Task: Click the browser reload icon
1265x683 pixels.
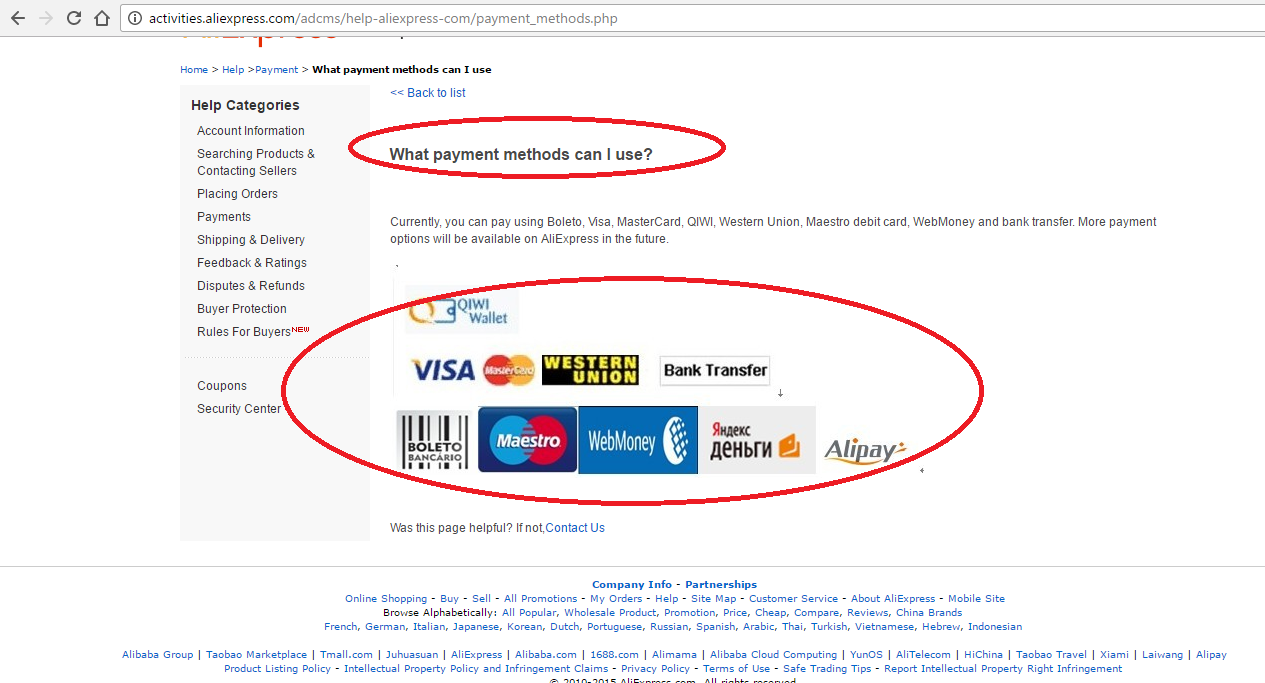Action: pyautogui.click(x=74, y=18)
